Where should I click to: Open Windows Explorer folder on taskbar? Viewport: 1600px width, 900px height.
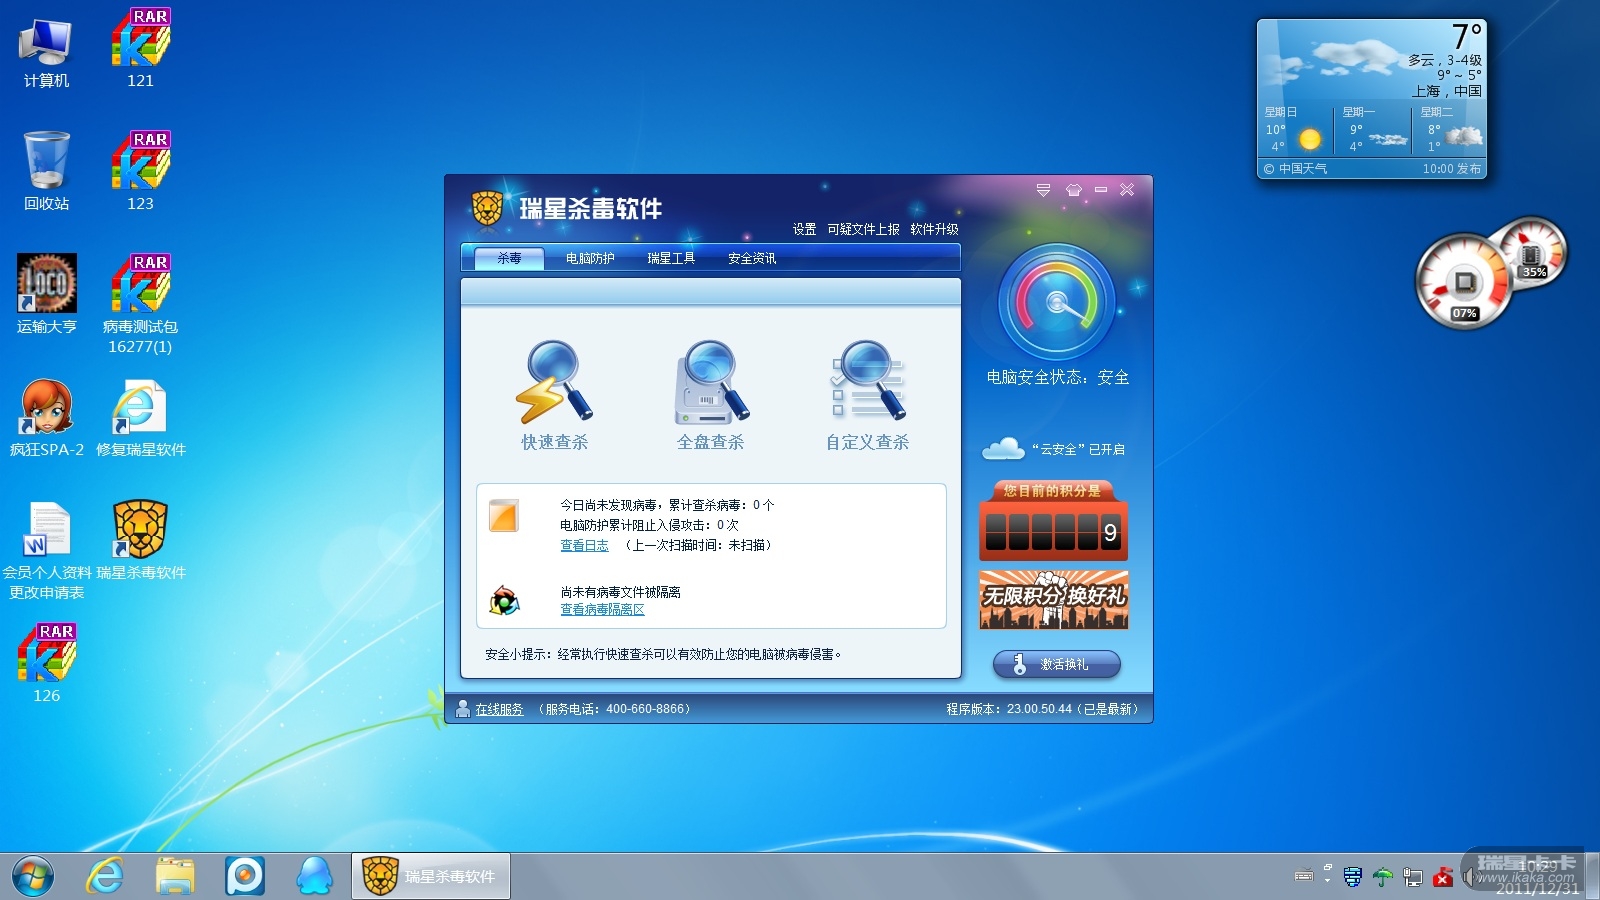tap(175, 877)
